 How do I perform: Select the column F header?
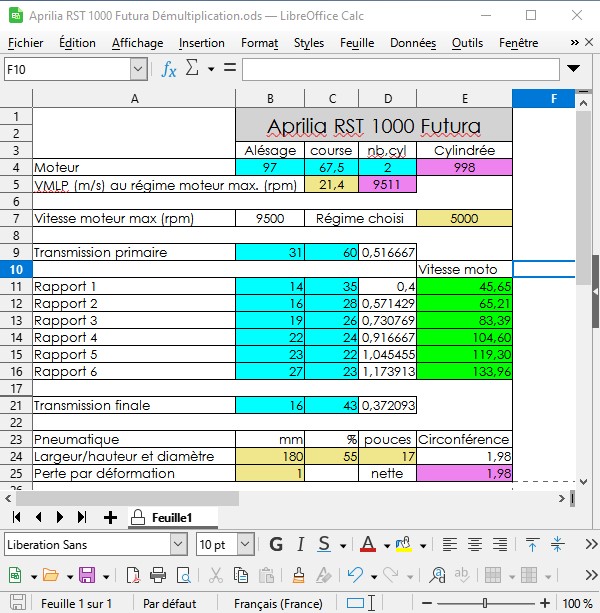pyautogui.click(x=543, y=99)
